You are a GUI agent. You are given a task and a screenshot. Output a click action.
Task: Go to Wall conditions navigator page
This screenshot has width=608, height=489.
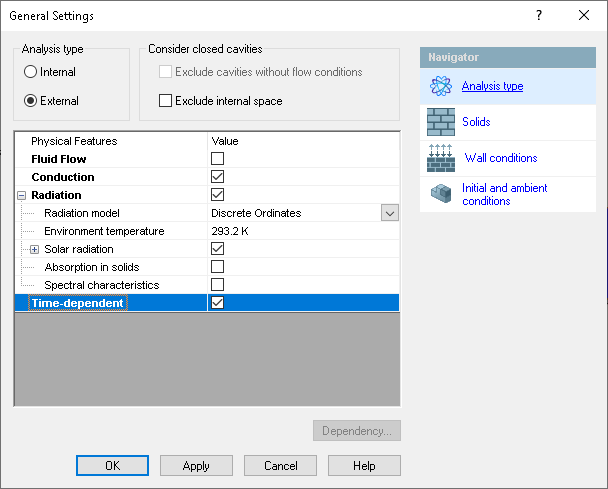pos(500,158)
